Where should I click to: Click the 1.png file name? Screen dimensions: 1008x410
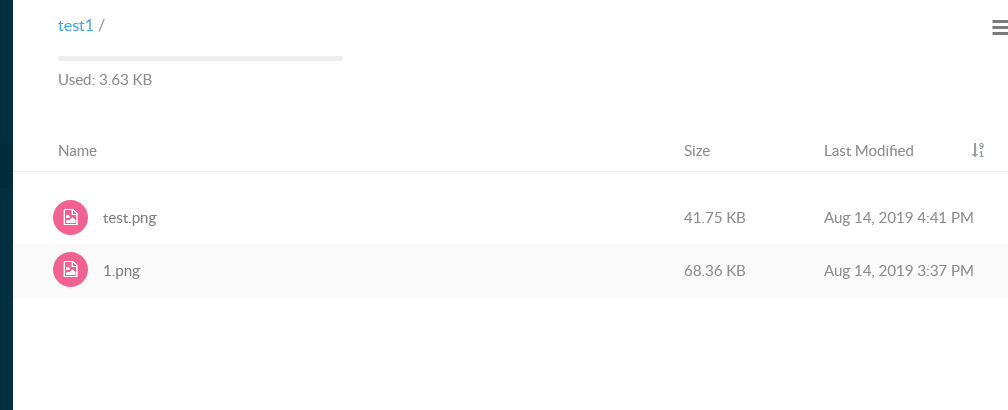coord(121,270)
